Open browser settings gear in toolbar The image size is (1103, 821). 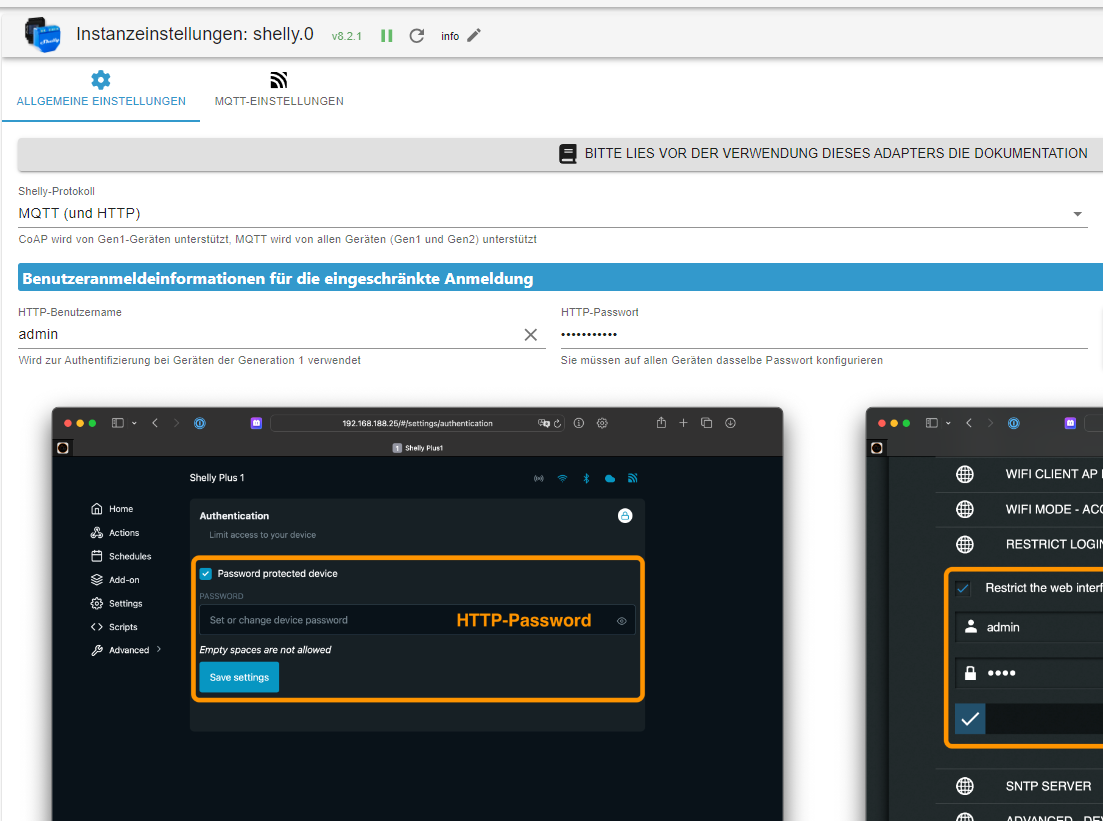602,423
